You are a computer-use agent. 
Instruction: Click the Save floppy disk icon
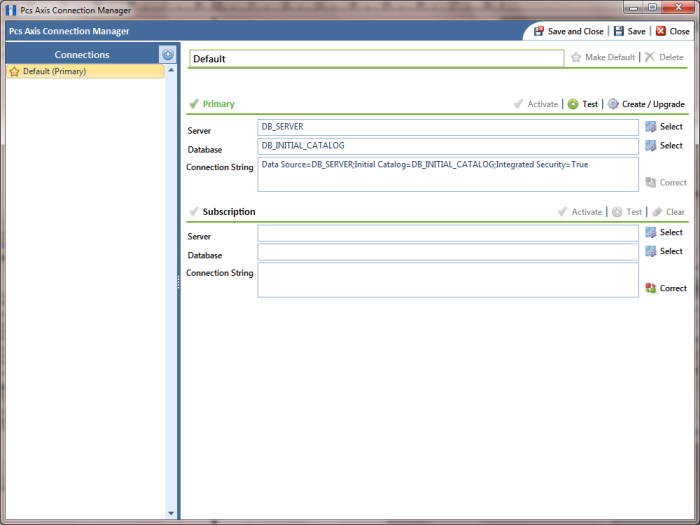619,31
